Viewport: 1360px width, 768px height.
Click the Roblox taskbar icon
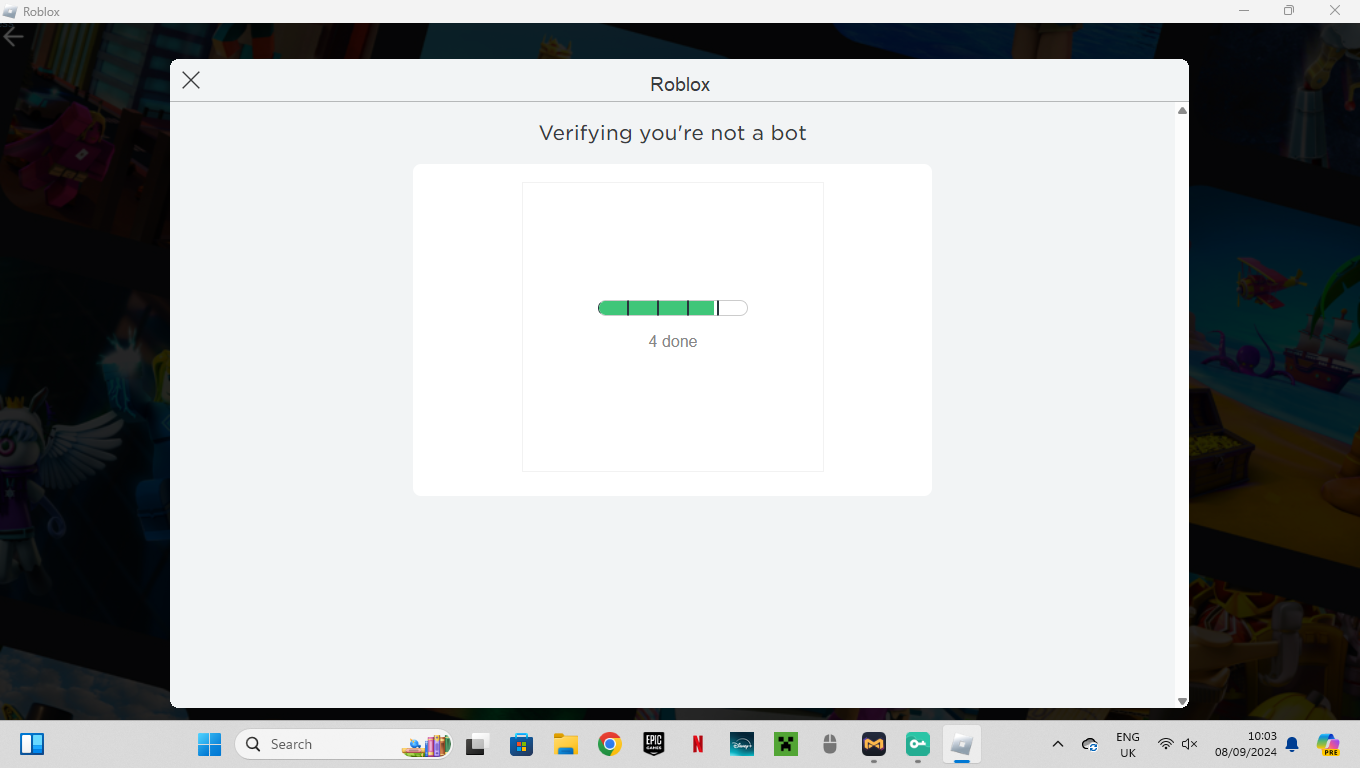pos(962,744)
